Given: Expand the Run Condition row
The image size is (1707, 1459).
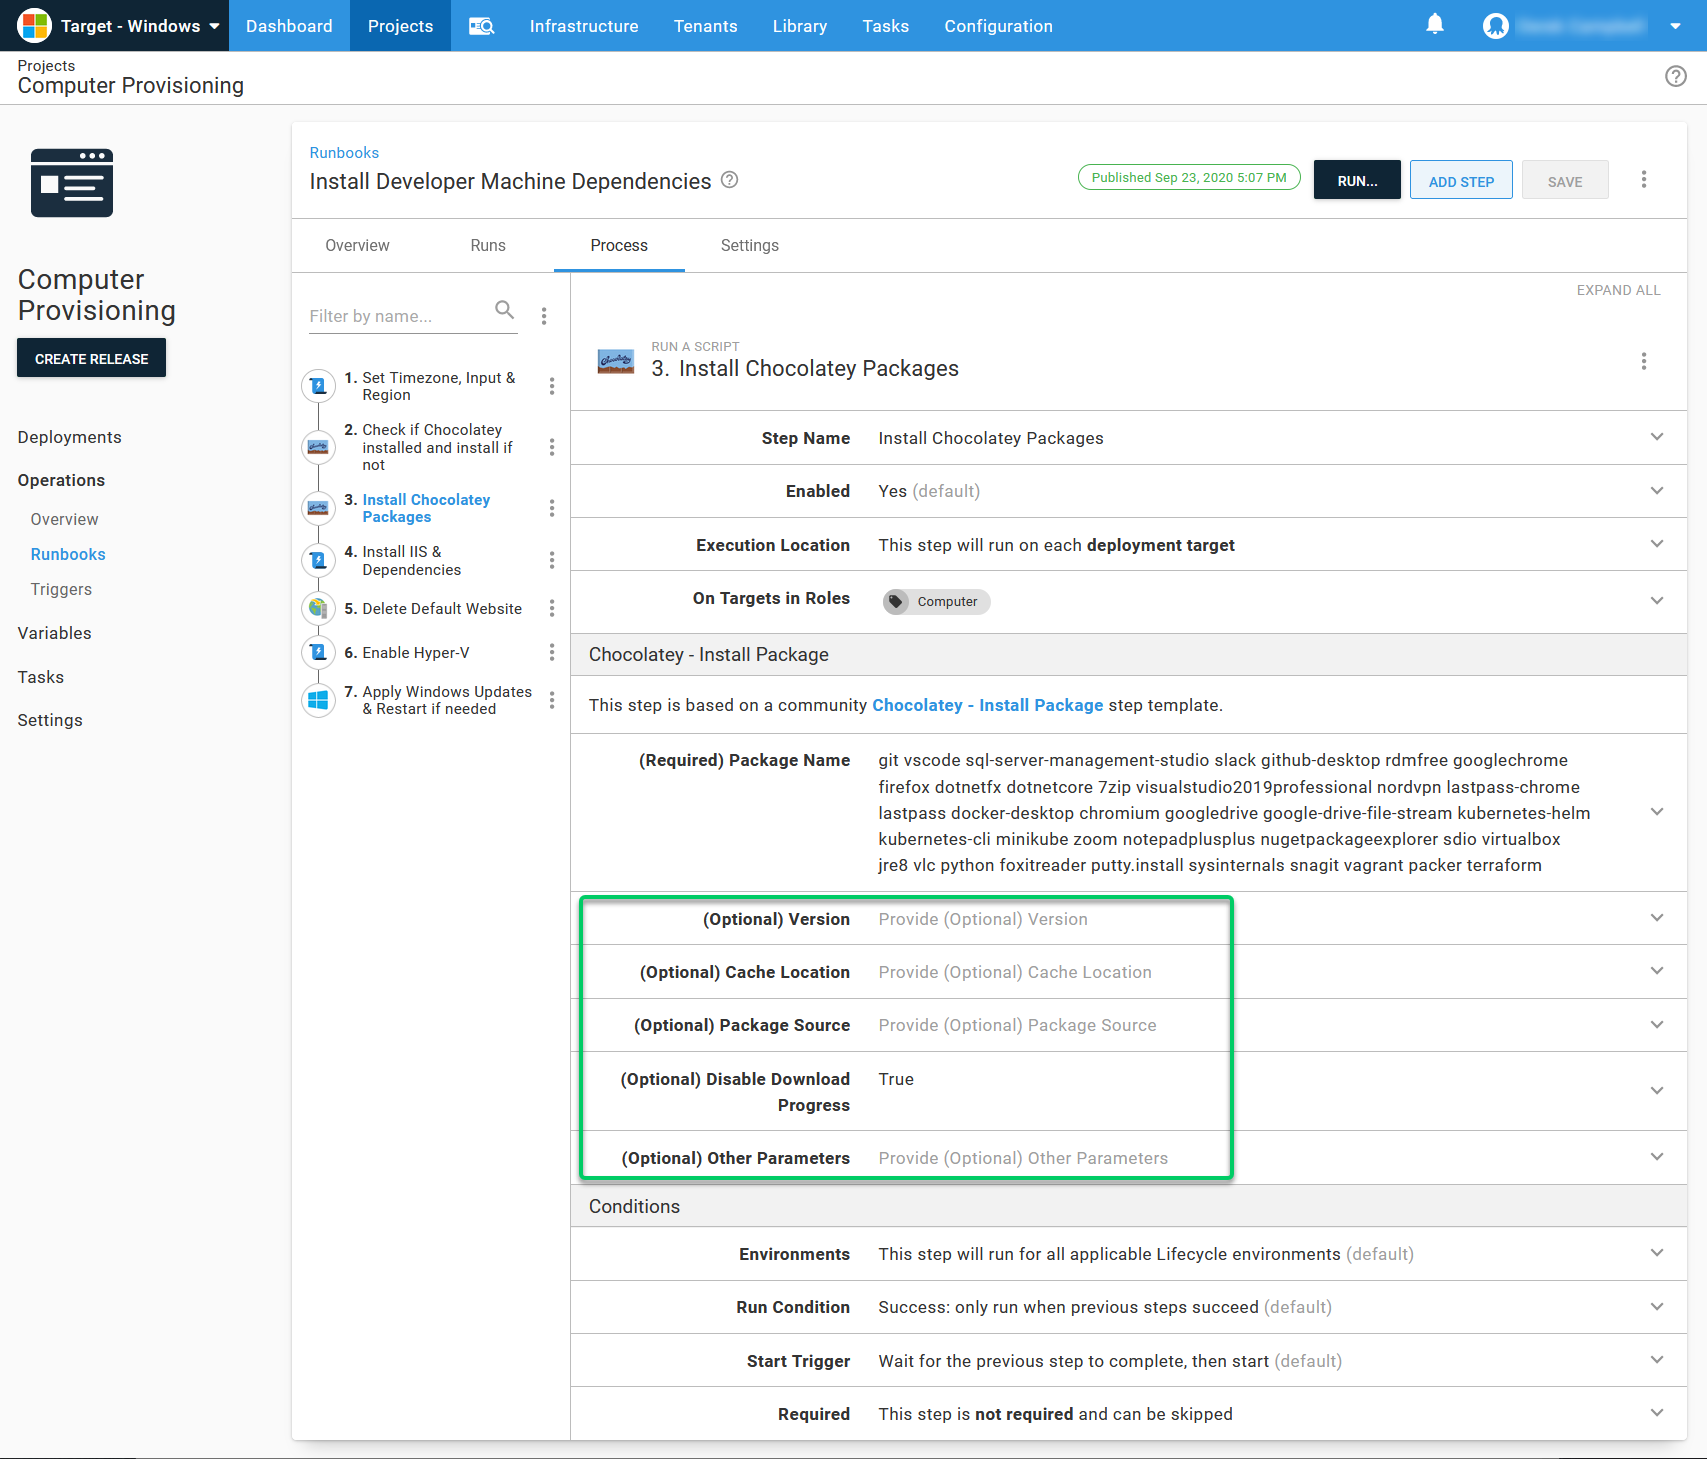Looking at the screenshot, I should (x=1656, y=1307).
